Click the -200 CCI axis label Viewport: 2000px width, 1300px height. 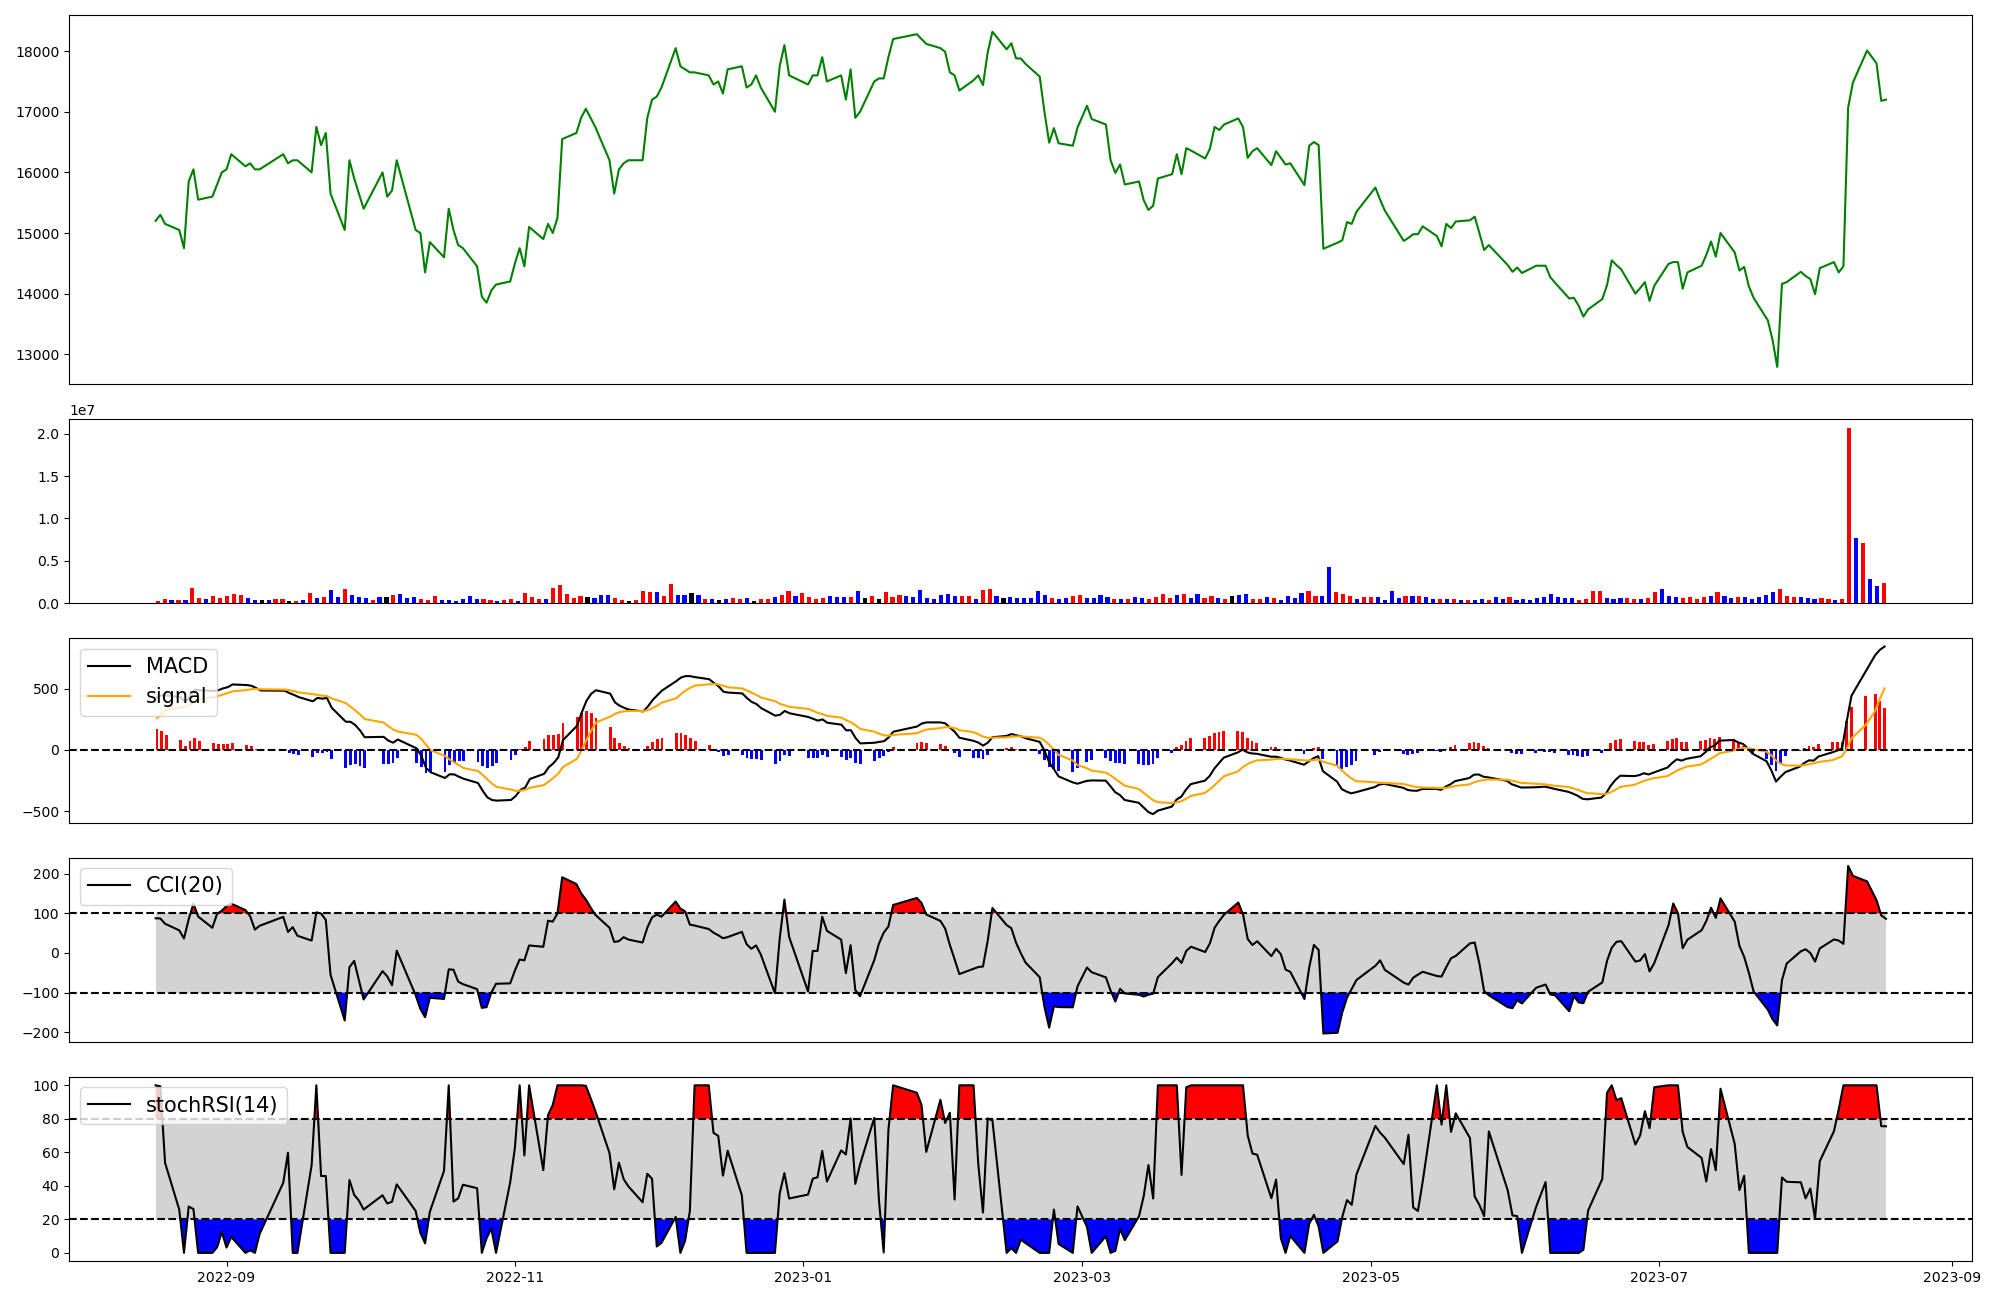pos(40,1033)
